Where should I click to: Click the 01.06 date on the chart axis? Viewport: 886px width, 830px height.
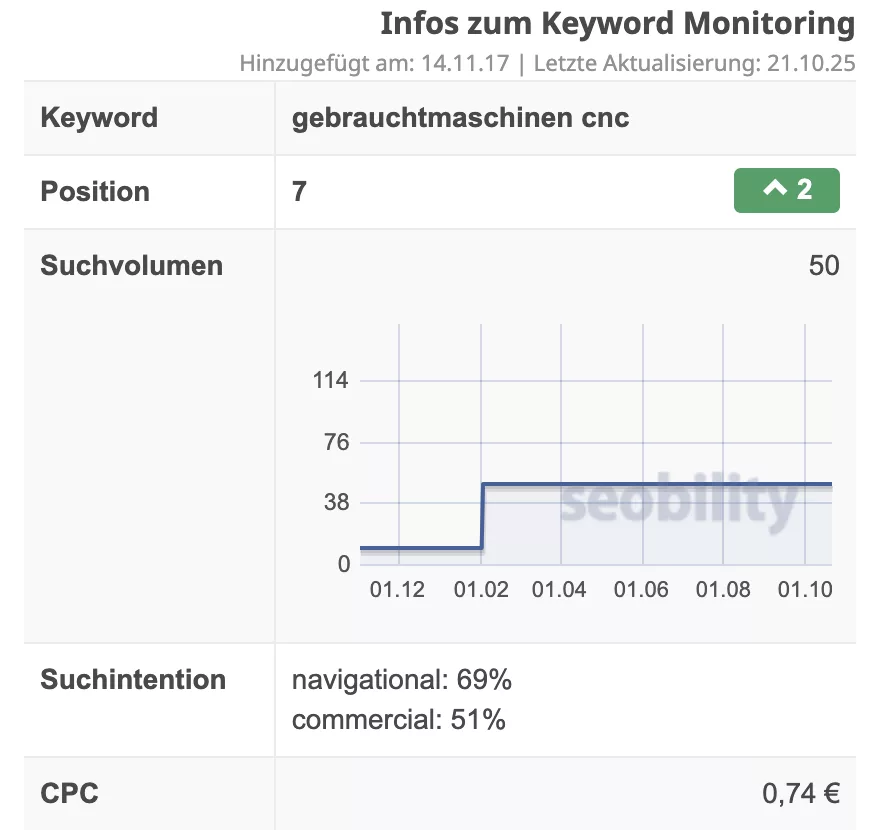[x=641, y=590]
